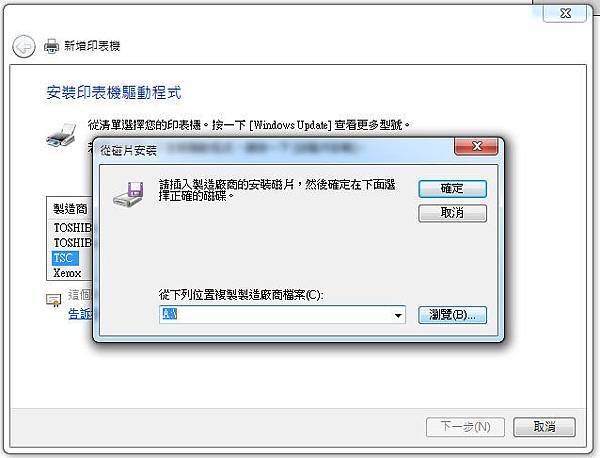The width and height of the screenshot is (600, 458).
Task: Click the printer icon beside 新增印表機 title
Action: (51, 46)
